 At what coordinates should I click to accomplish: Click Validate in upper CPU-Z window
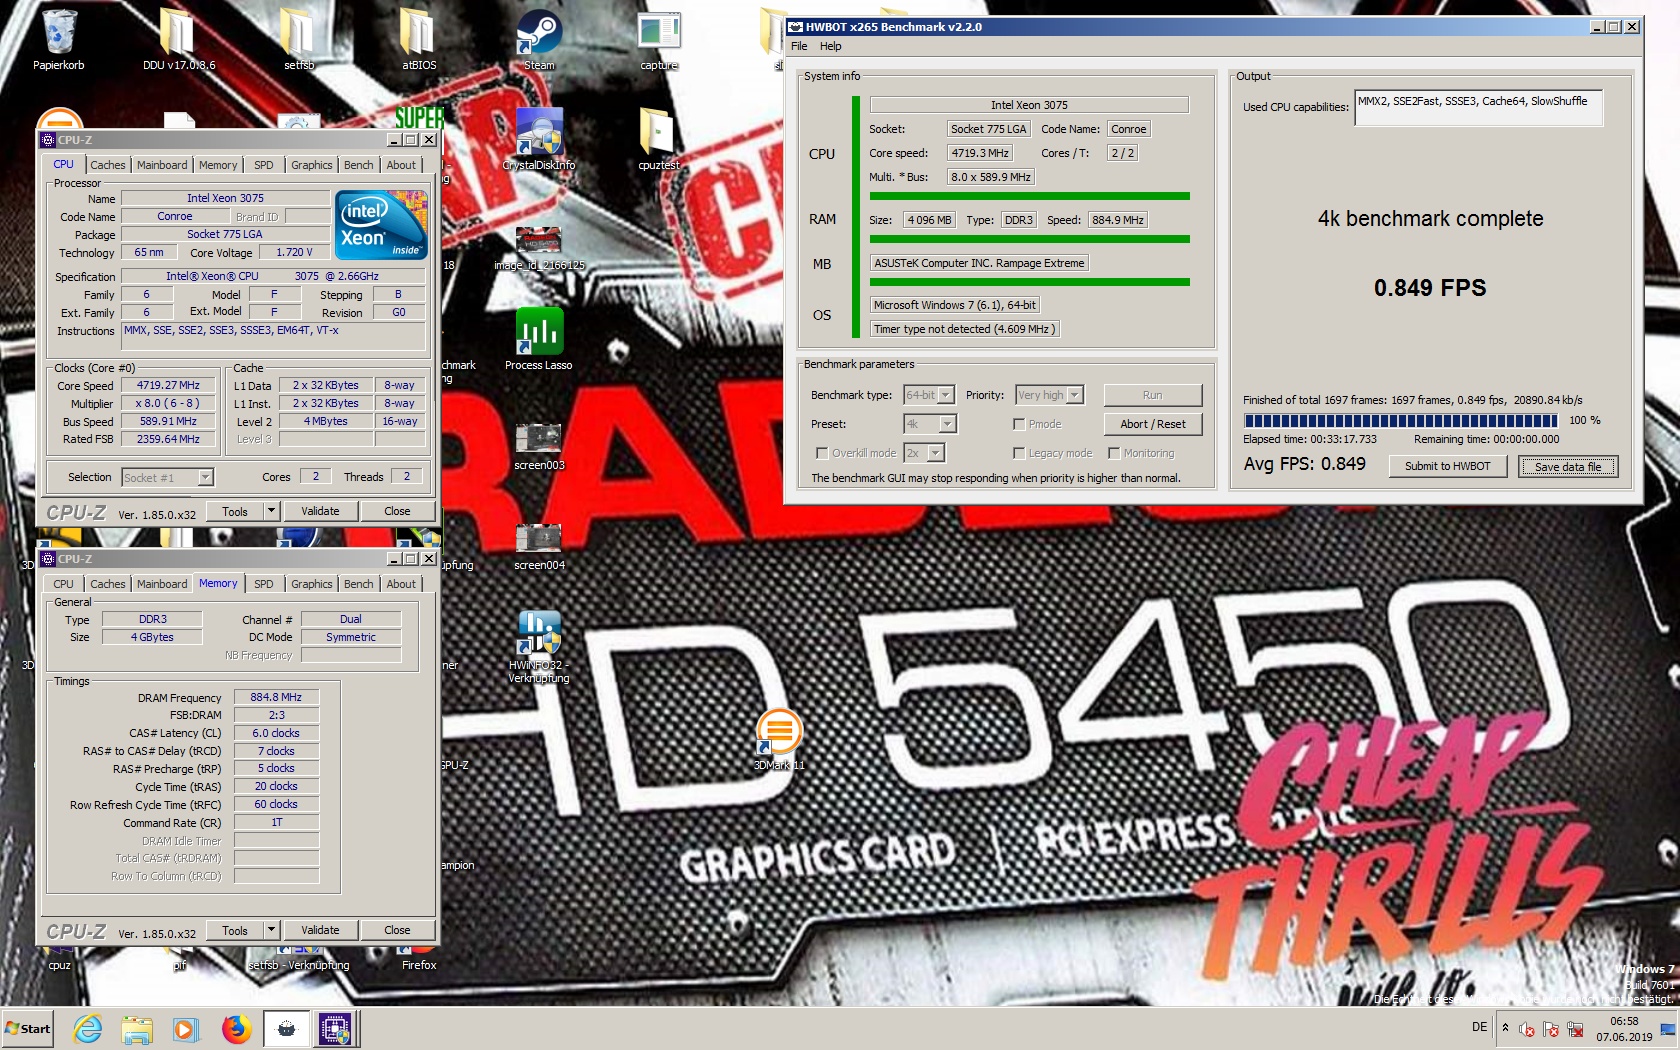tap(320, 511)
